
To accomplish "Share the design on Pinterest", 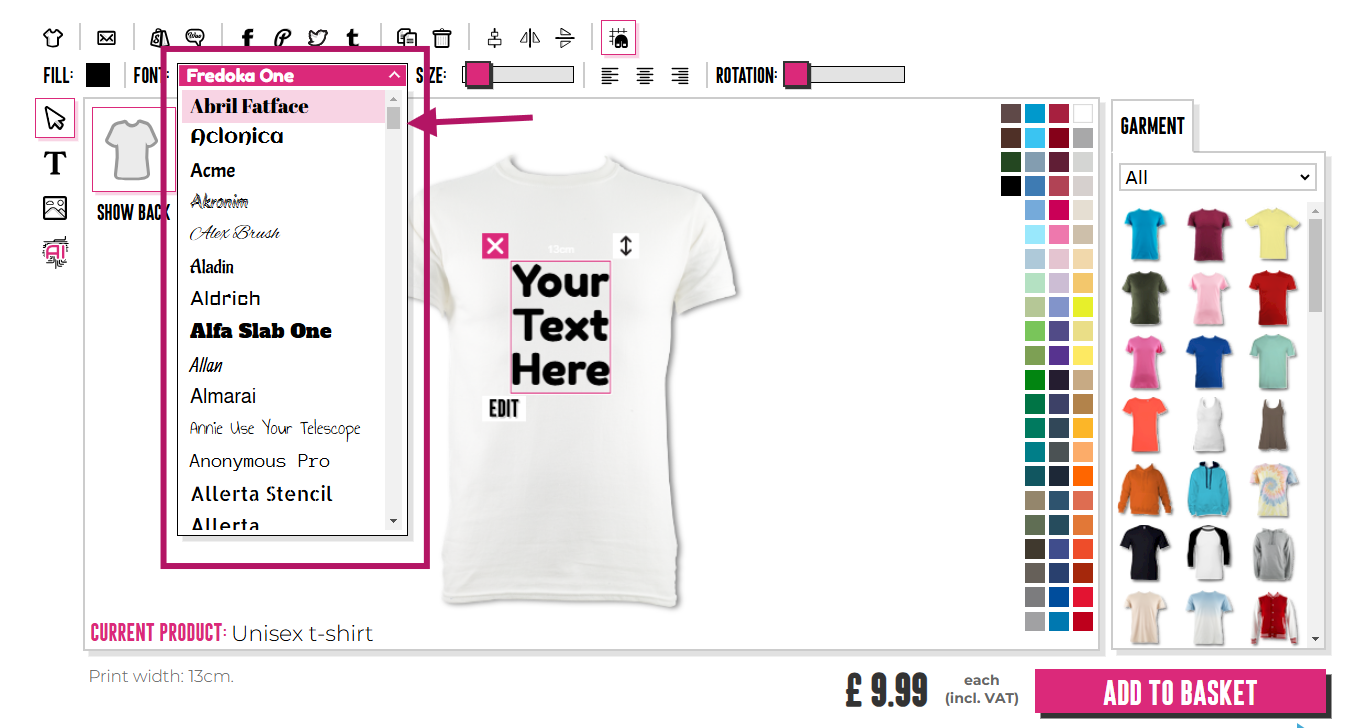I will point(283,38).
